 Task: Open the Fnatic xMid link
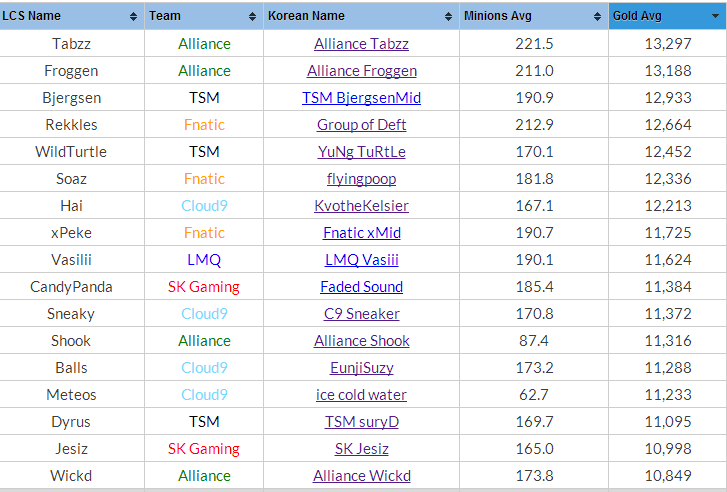362,233
